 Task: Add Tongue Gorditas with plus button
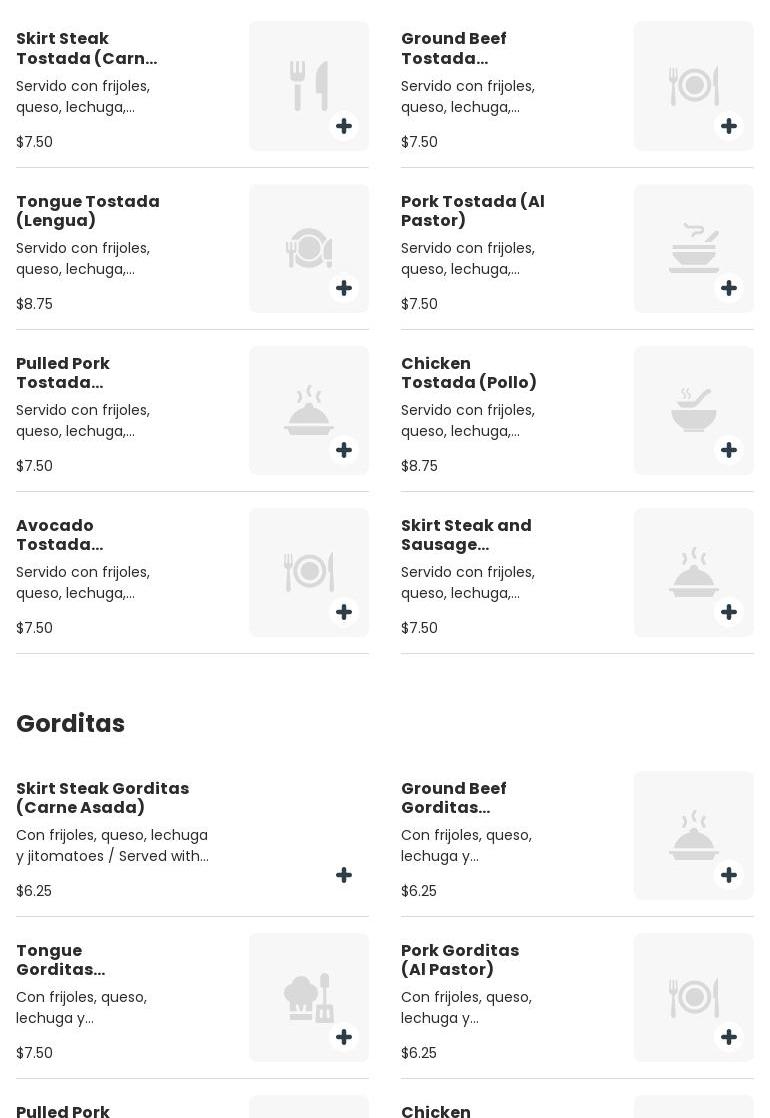(344, 1037)
